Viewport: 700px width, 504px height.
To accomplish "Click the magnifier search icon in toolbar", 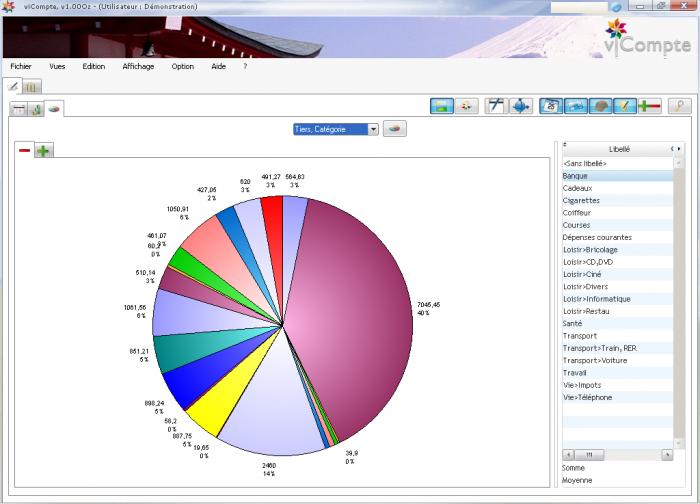I will (x=679, y=105).
